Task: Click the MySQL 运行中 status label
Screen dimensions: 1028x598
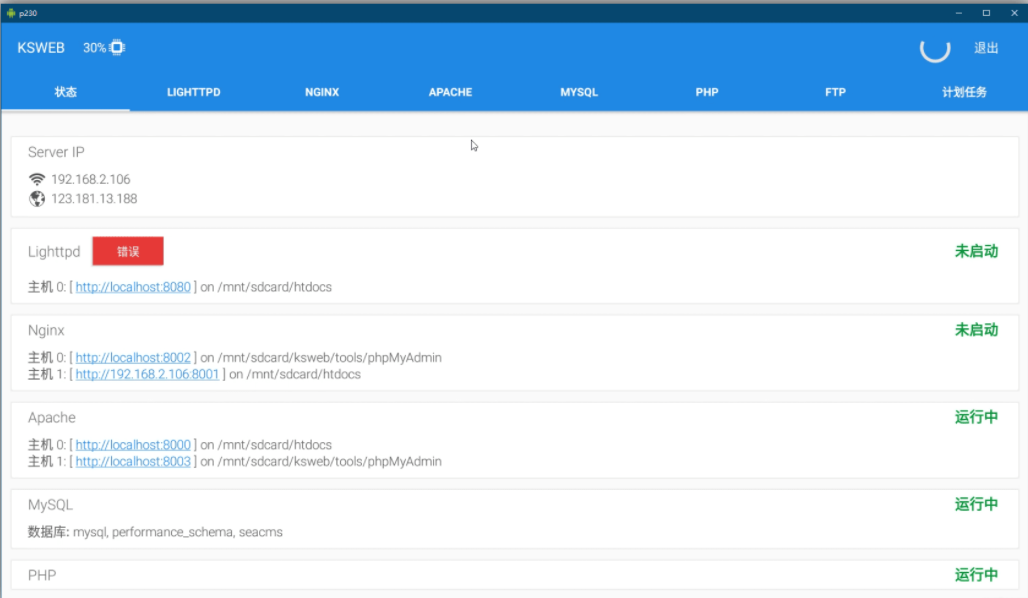Action: [976, 504]
